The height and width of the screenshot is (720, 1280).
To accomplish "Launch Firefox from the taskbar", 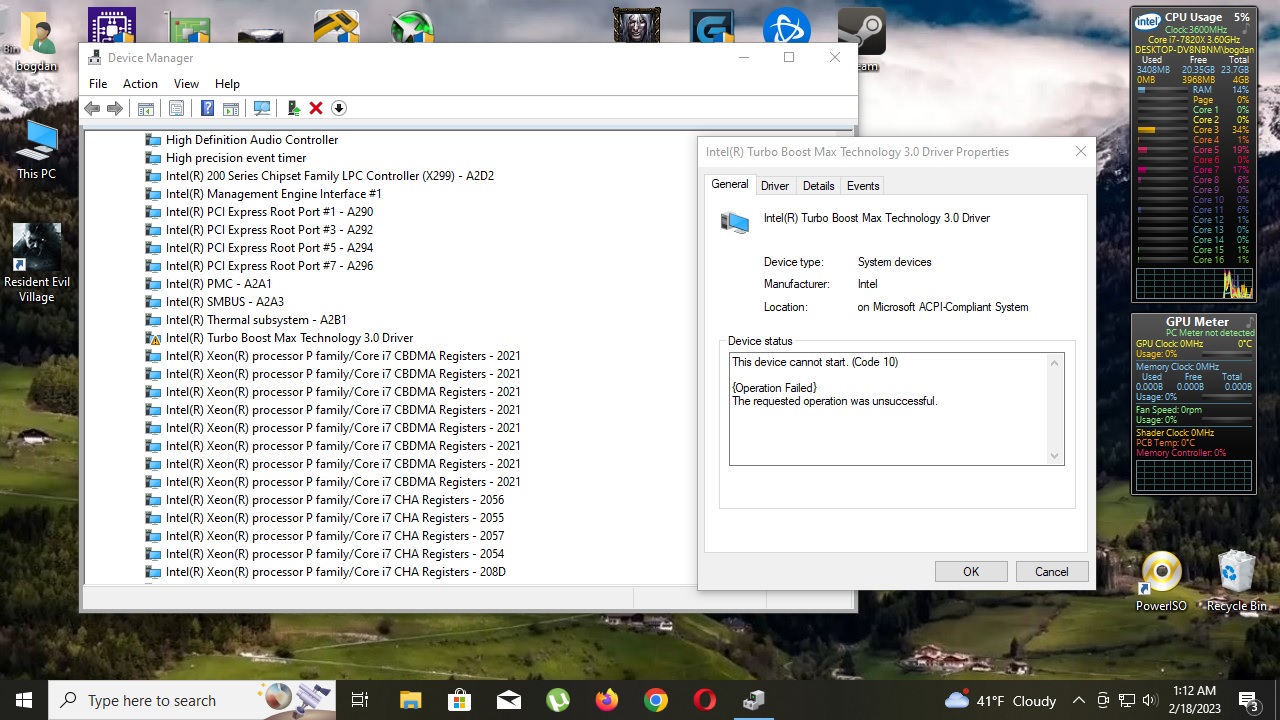I will point(606,700).
